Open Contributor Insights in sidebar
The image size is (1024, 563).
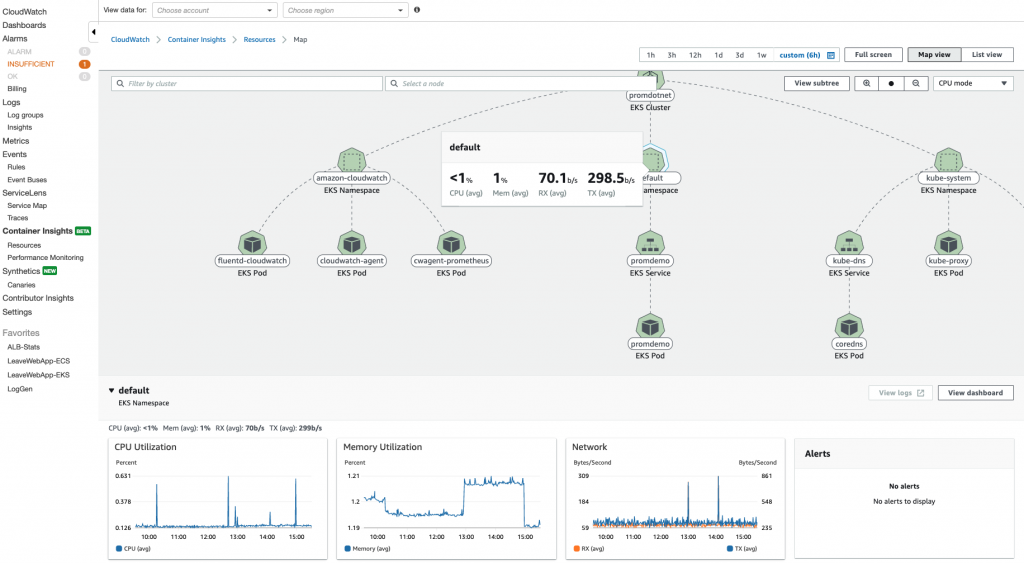tap(38, 298)
